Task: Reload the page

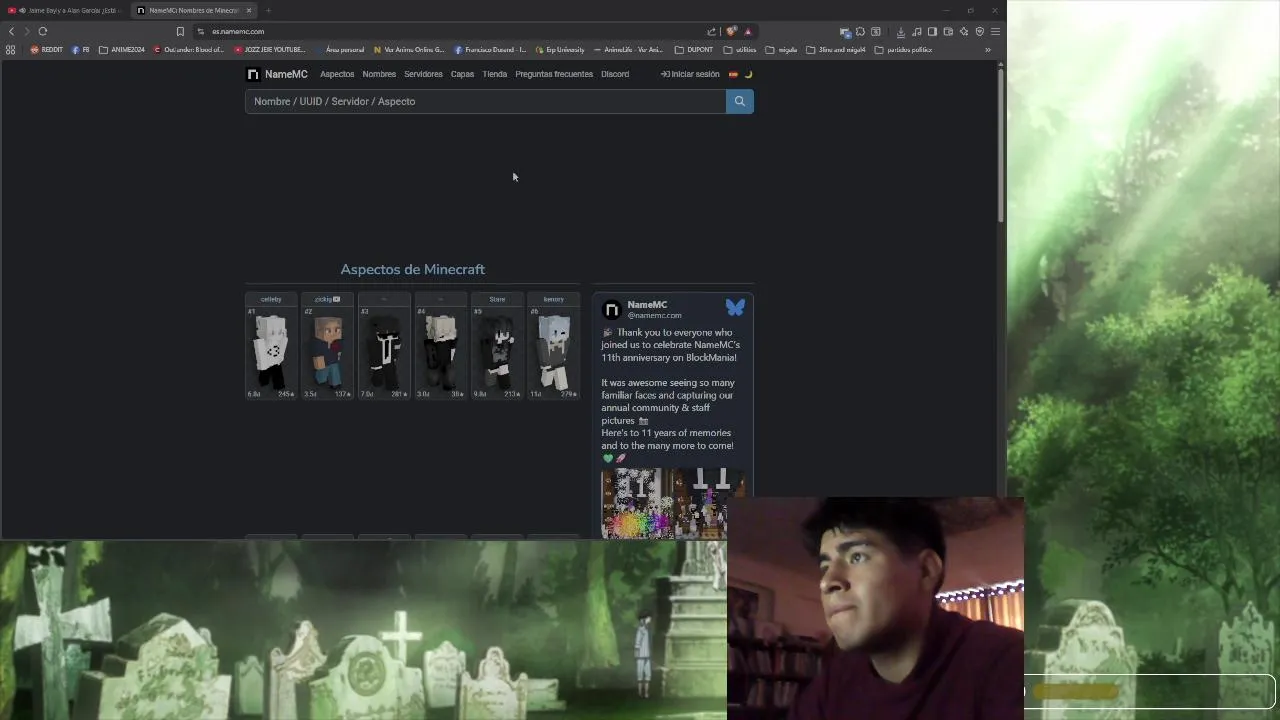Action: coord(43,31)
